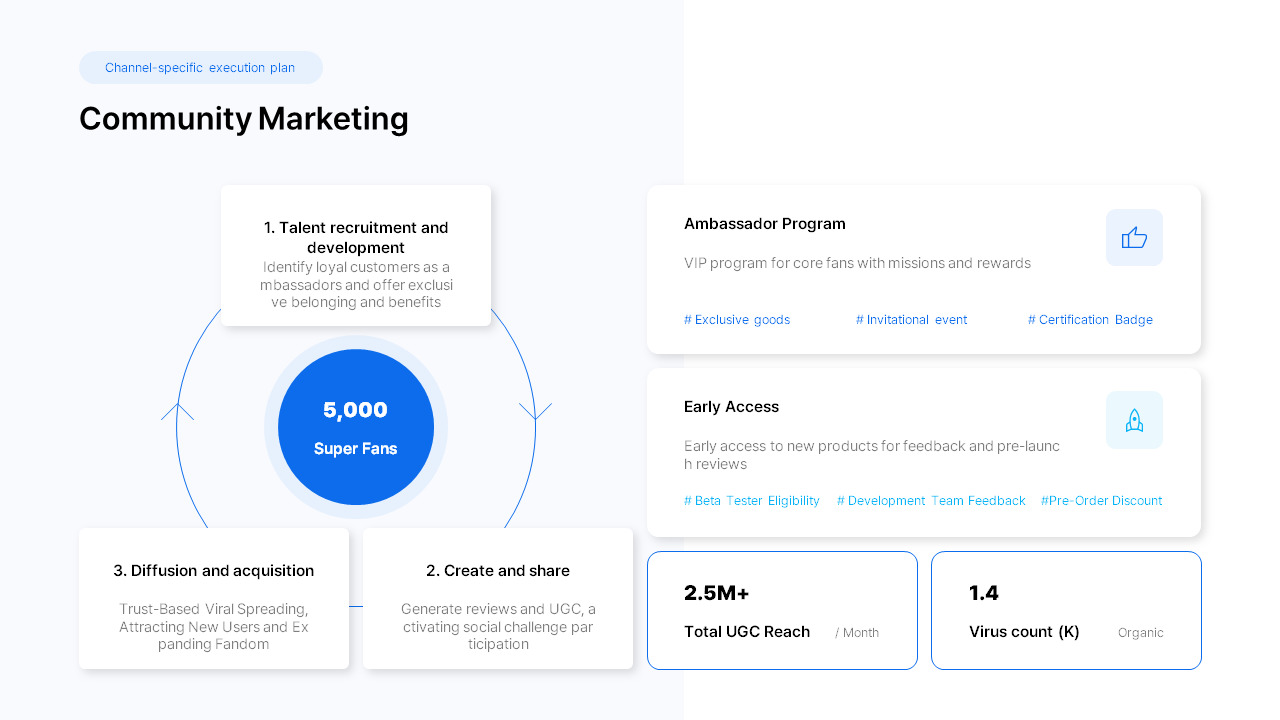Click the 'Early access to new products' description
Viewport: 1280px width, 720px height.
point(872,455)
